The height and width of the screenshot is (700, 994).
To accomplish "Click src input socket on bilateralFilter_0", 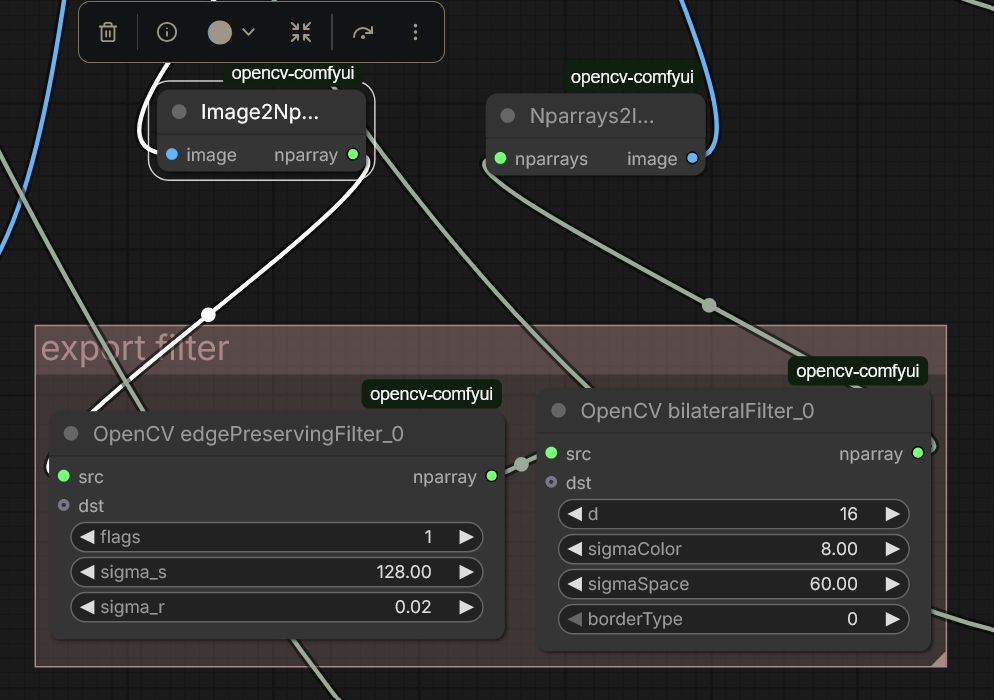I will point(551,453).
